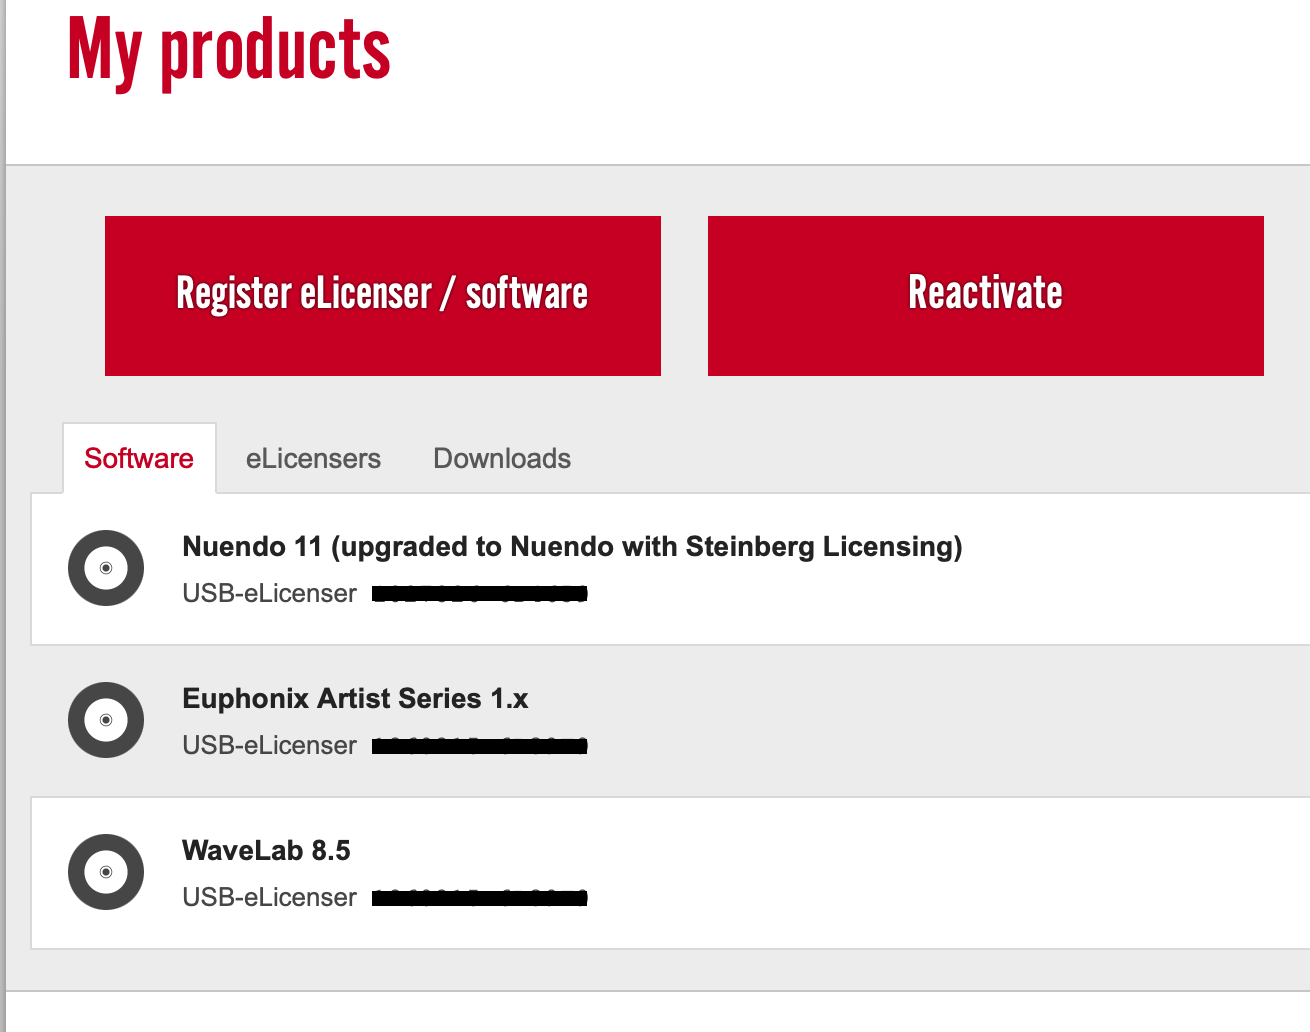Click USB-eLicenser label under Nuendo 11

[x=269, y=594]
